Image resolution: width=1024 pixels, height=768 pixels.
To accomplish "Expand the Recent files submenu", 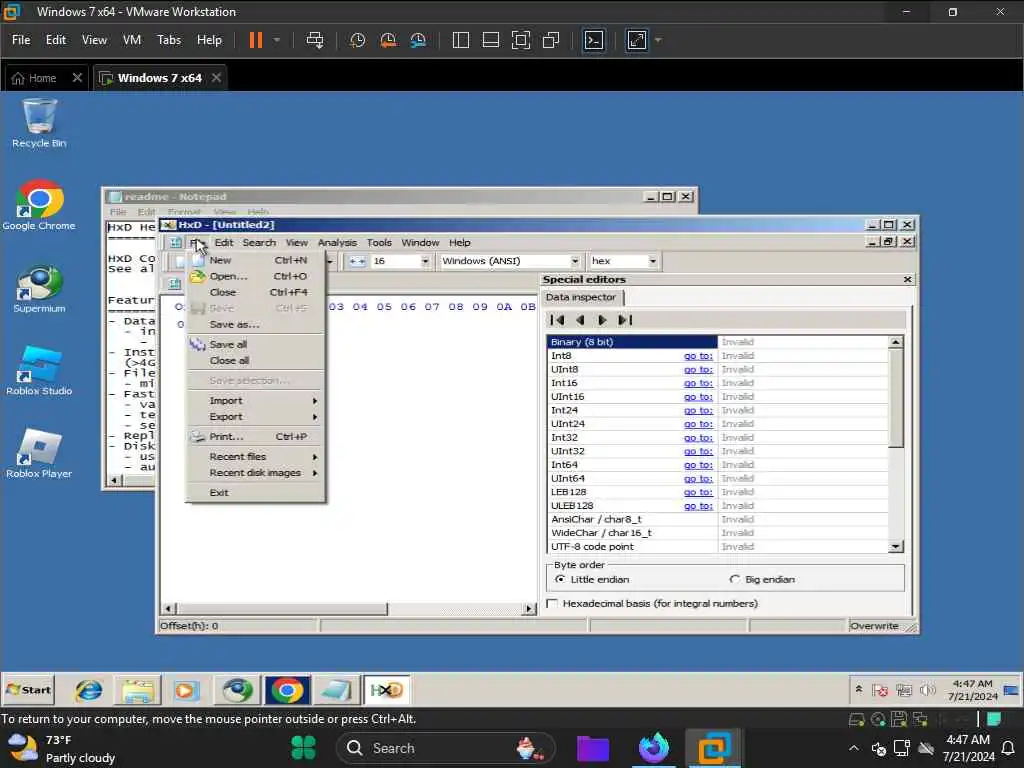I will (x=256, y=456).
